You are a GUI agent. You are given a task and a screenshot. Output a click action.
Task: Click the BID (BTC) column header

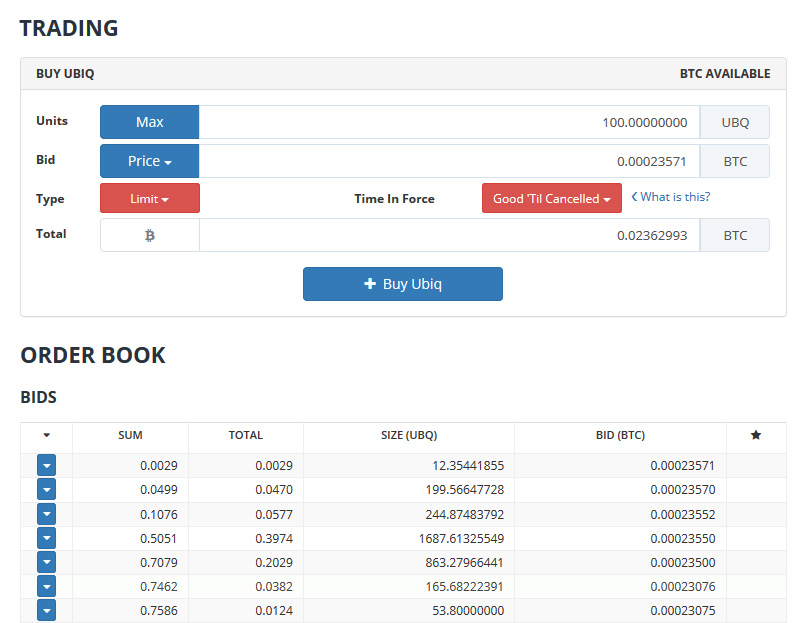point(620,435)
